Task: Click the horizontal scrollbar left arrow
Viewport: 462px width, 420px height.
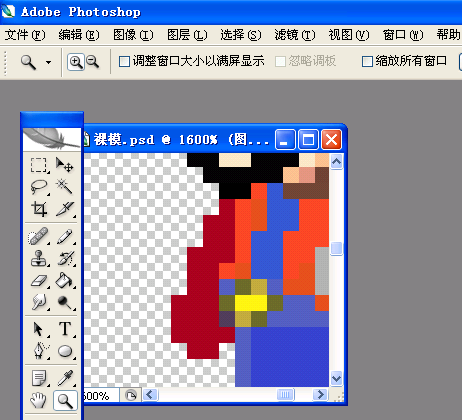Action: [150, 395]
